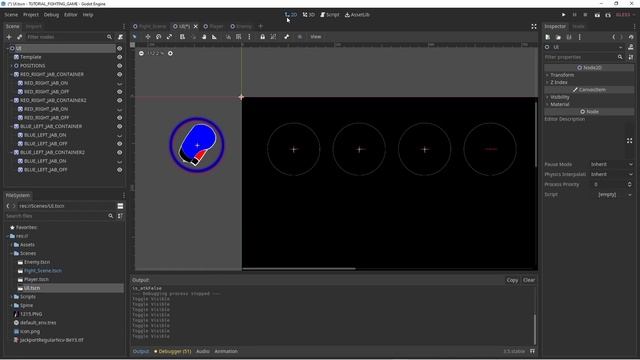This screenshot has width=640, height=360.
Task: Adjust the Process Priority stepper arrows
Action: tap(630, 184)
